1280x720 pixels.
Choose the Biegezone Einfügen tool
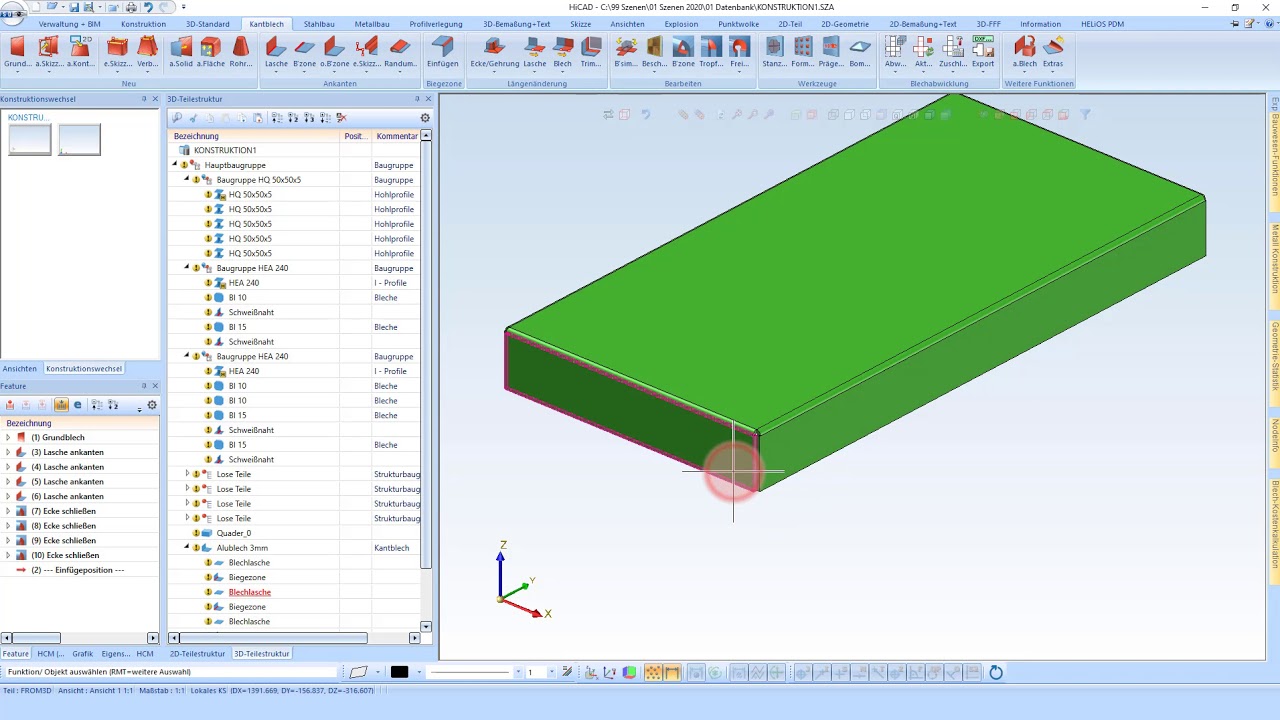442,52
